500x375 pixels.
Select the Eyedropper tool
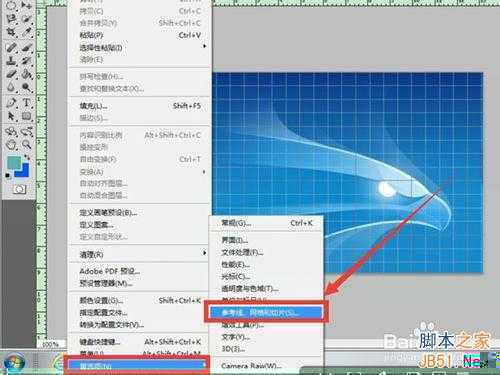coord(26,32)
